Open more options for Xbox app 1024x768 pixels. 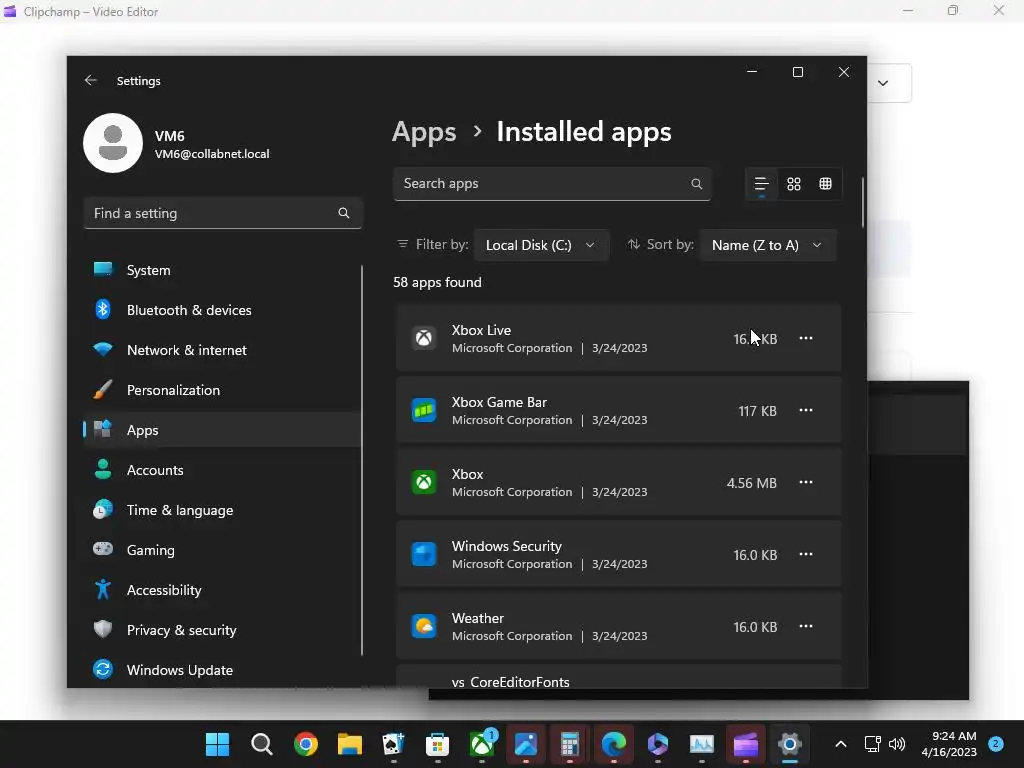[806, 482]
